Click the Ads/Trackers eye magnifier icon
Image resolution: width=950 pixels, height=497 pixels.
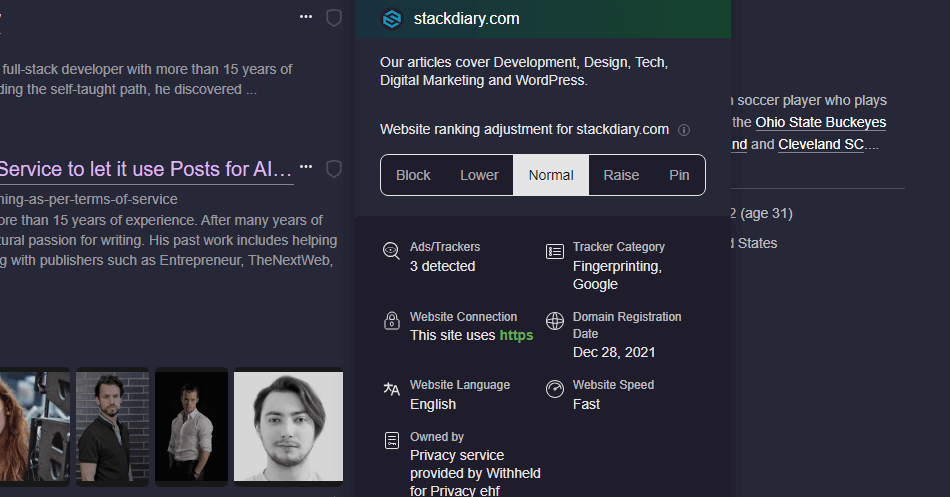[391, 250]
